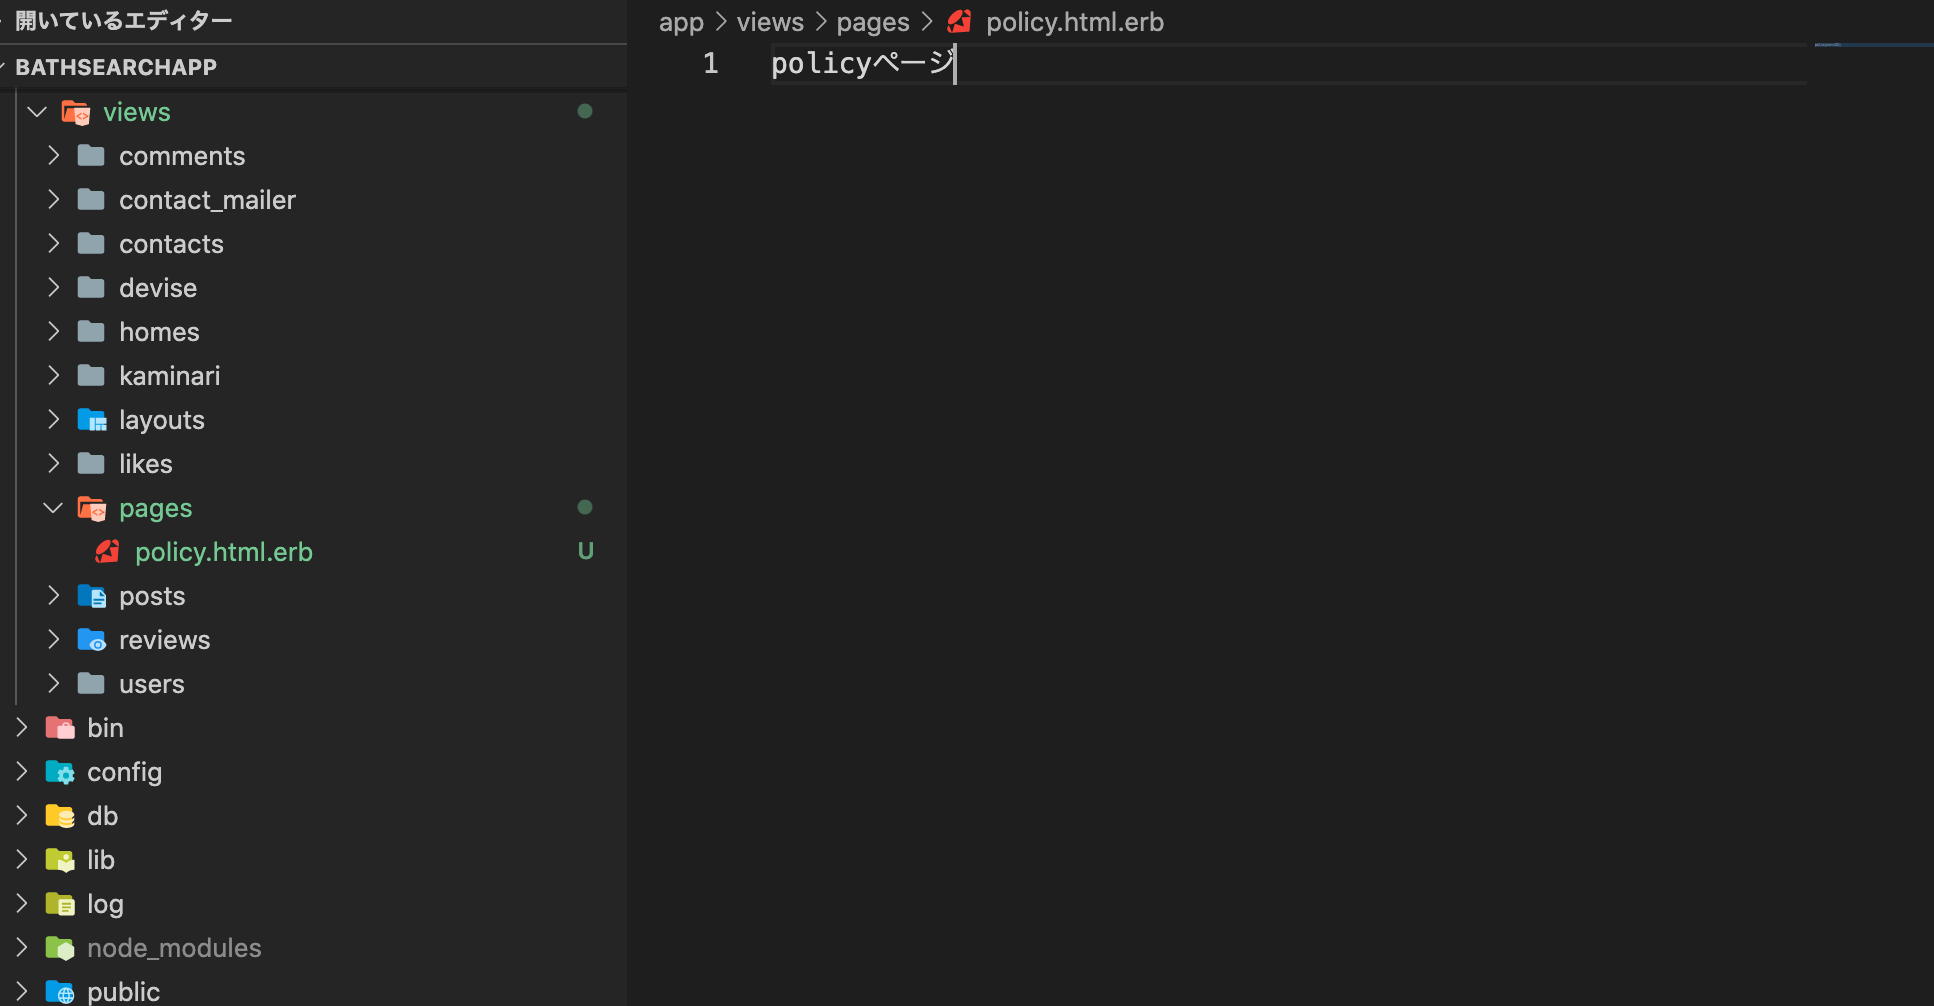Toggle the BATHSEARCHAPP explorer section header

[x=314, y=67]
